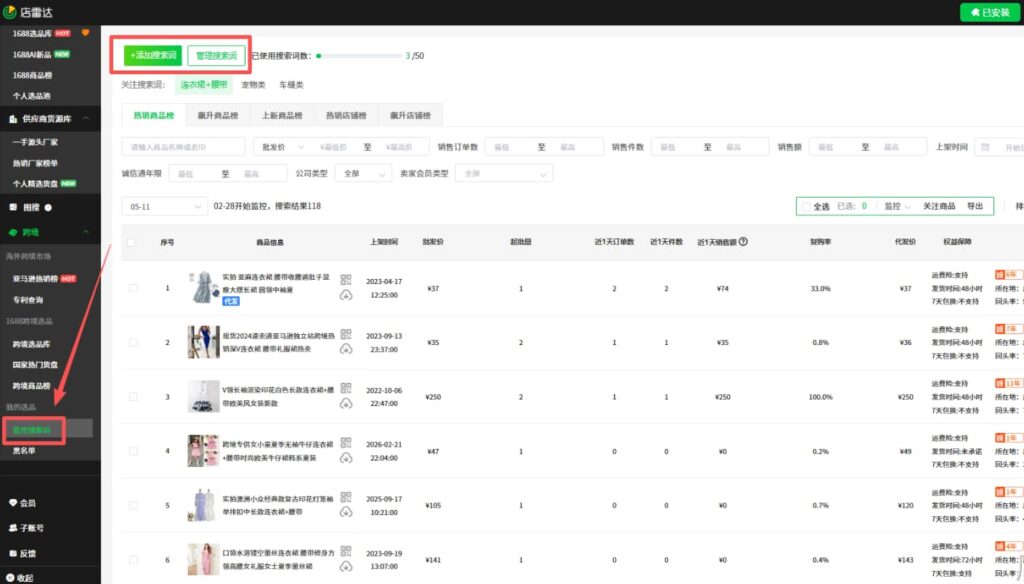1024x584 pixels.
Task: Click the download icon in row 6
Action: (x=345, y=566)
